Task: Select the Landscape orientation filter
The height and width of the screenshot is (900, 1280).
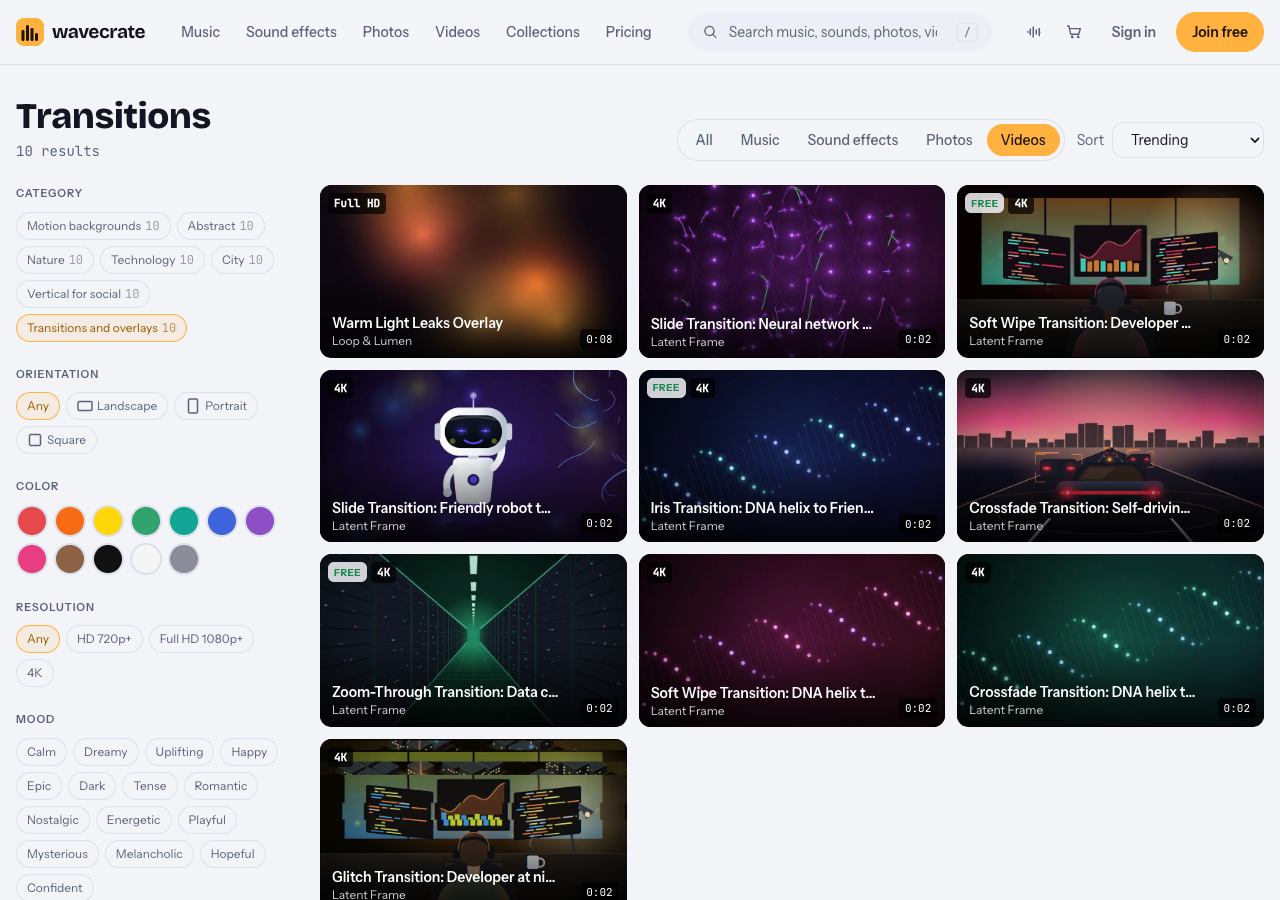Action: tap(118, 406)
